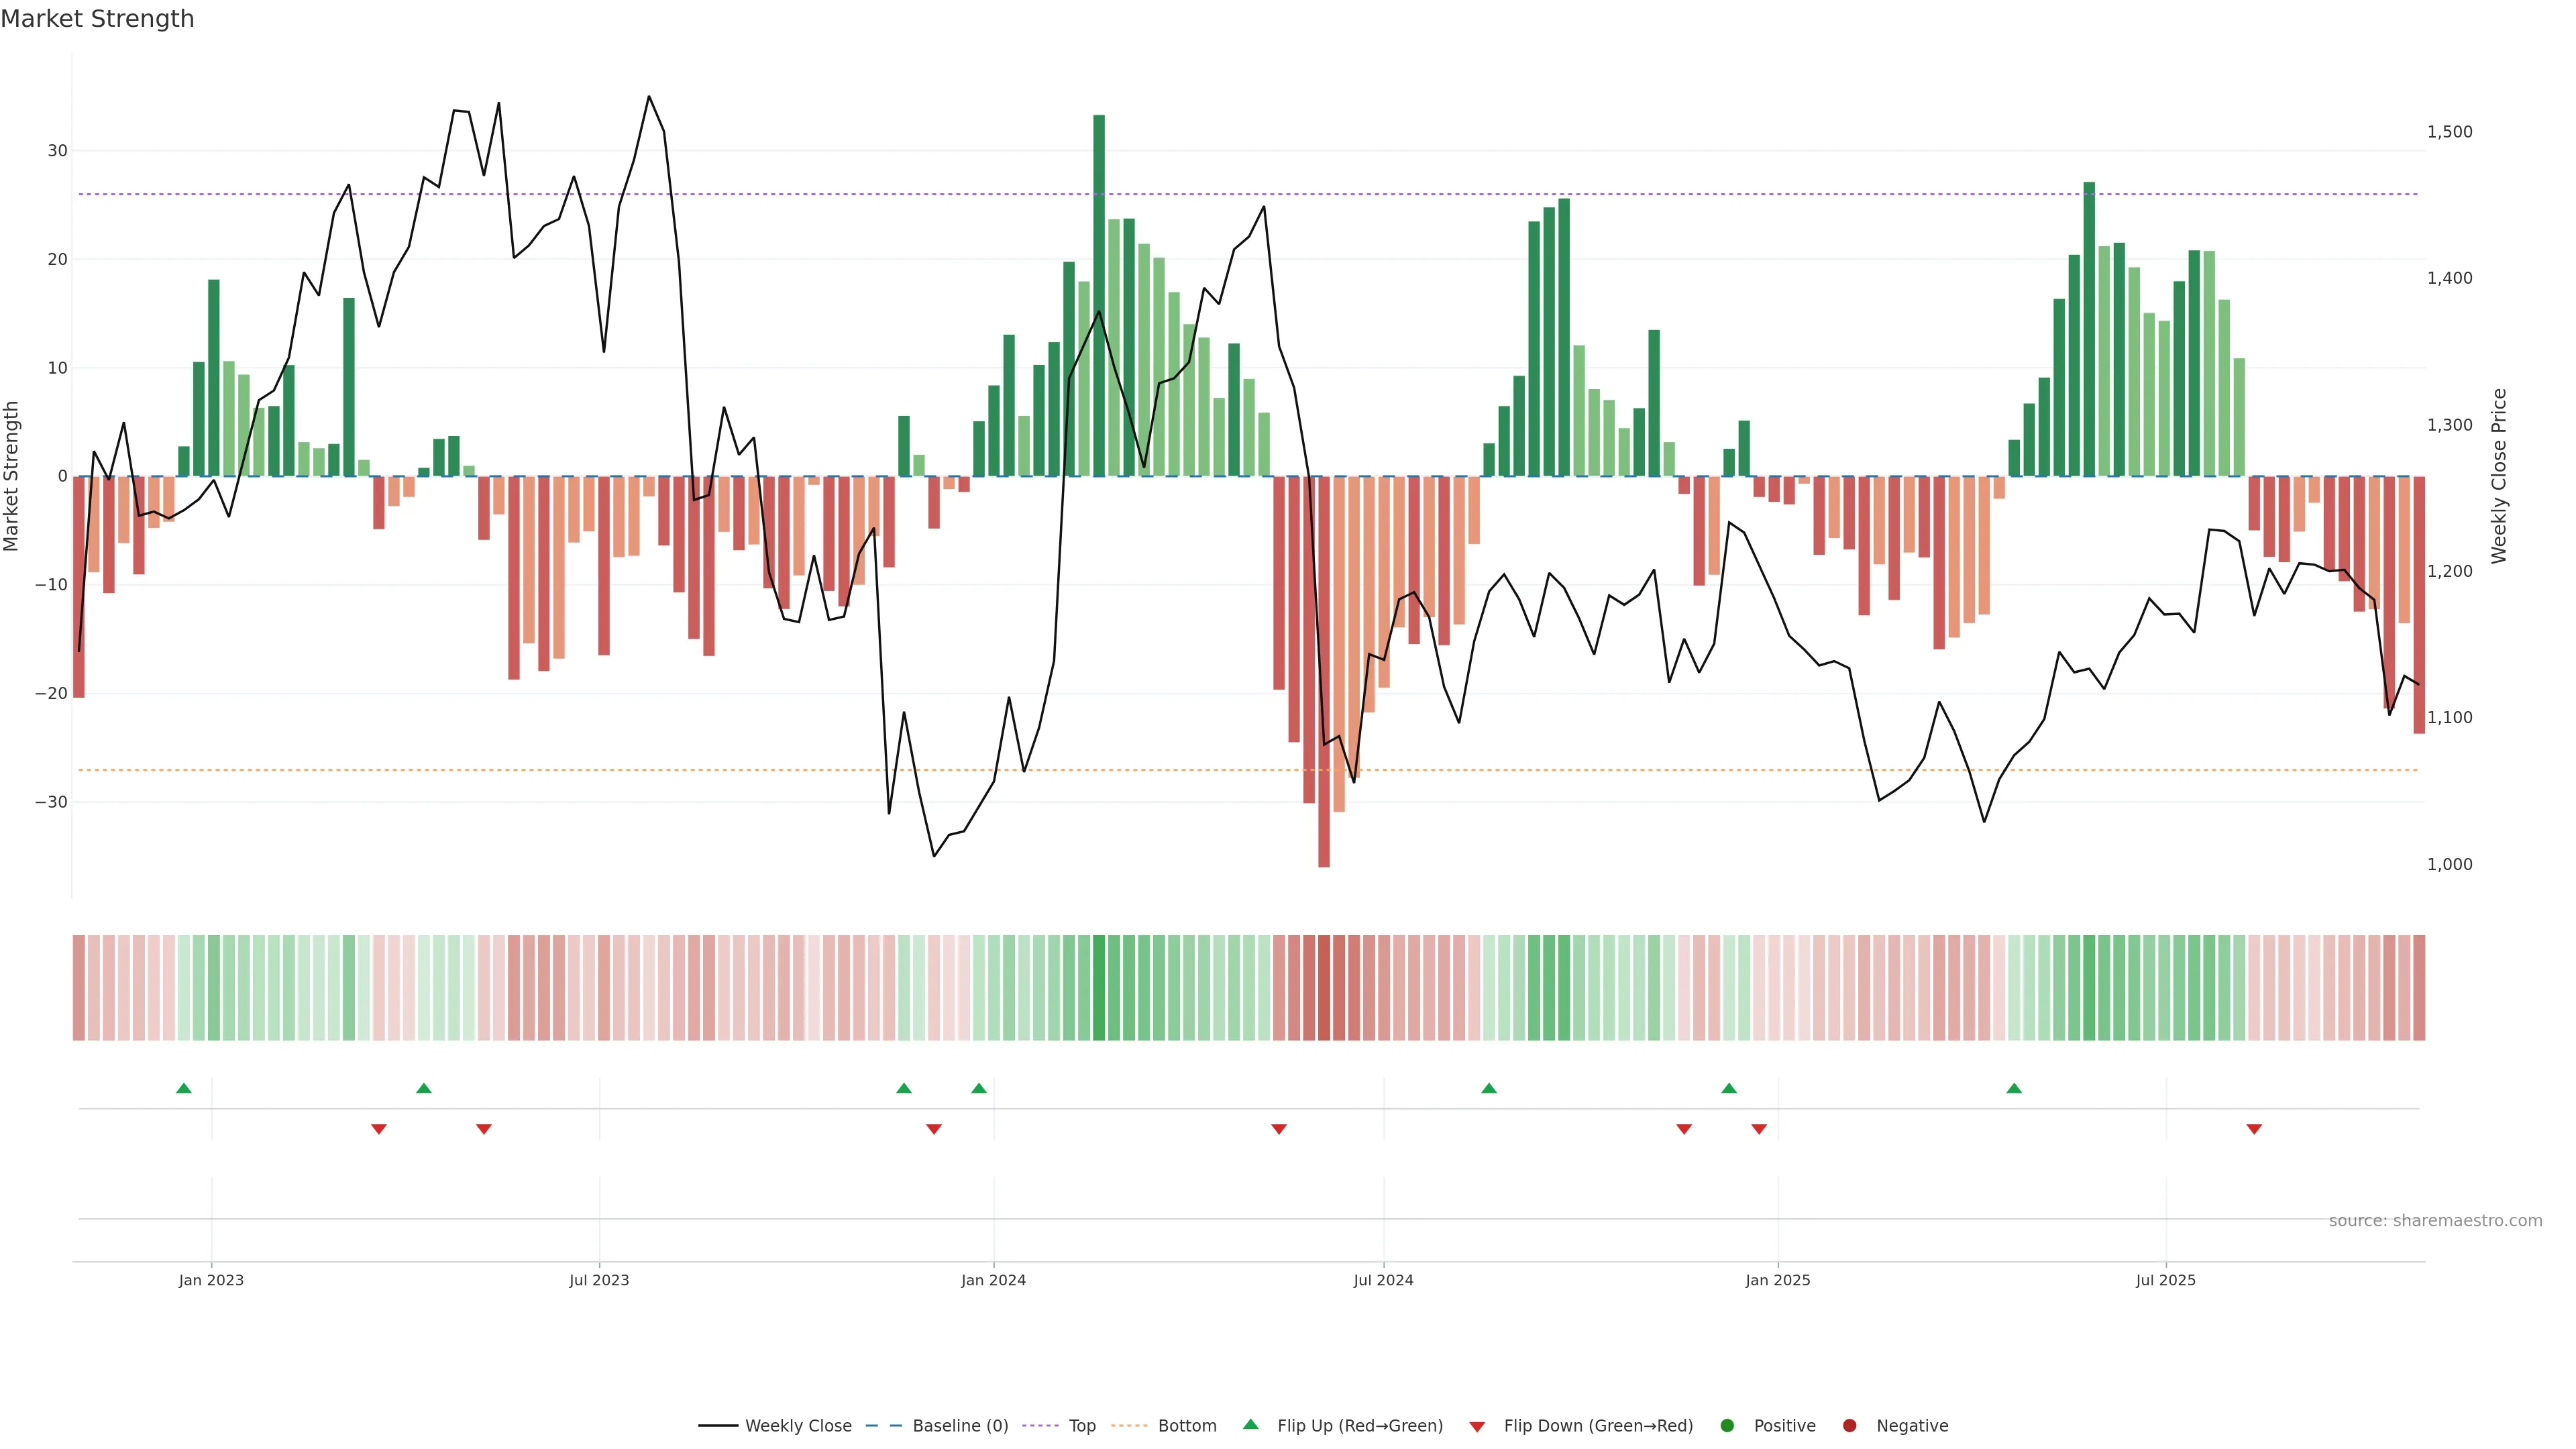Click the green Positive circle in legend
Image resolution: width=2576 pixels, height=1449 pixels.
coord(1726,1426)
